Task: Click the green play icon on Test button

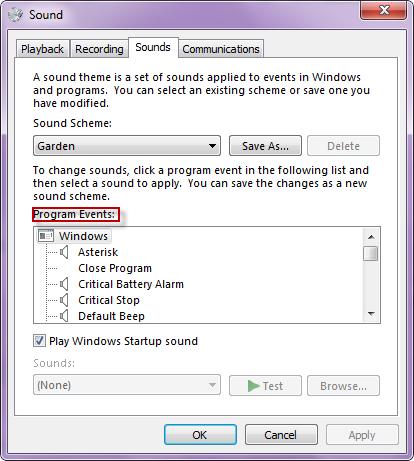Action: pos(254,386)
